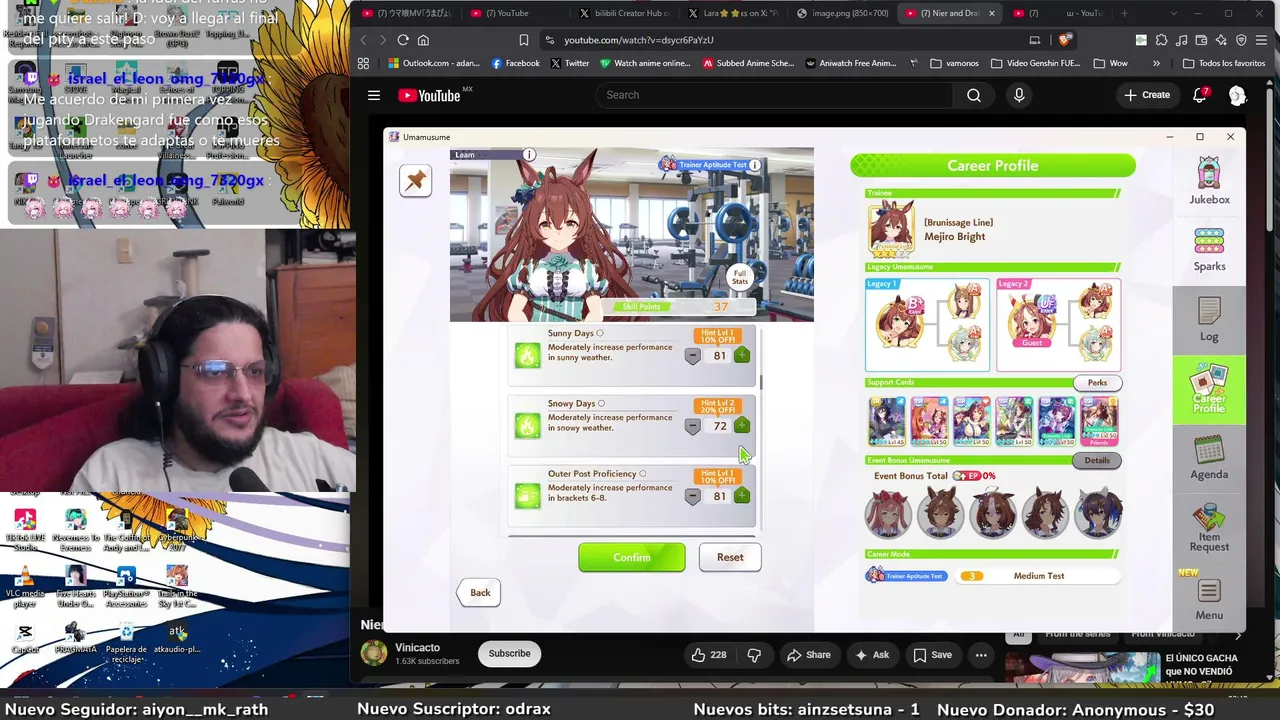Viewport: 1280px width, 720px height.
Task: Select Legacy 1 main Umamusume portrait
Action: 899,322
